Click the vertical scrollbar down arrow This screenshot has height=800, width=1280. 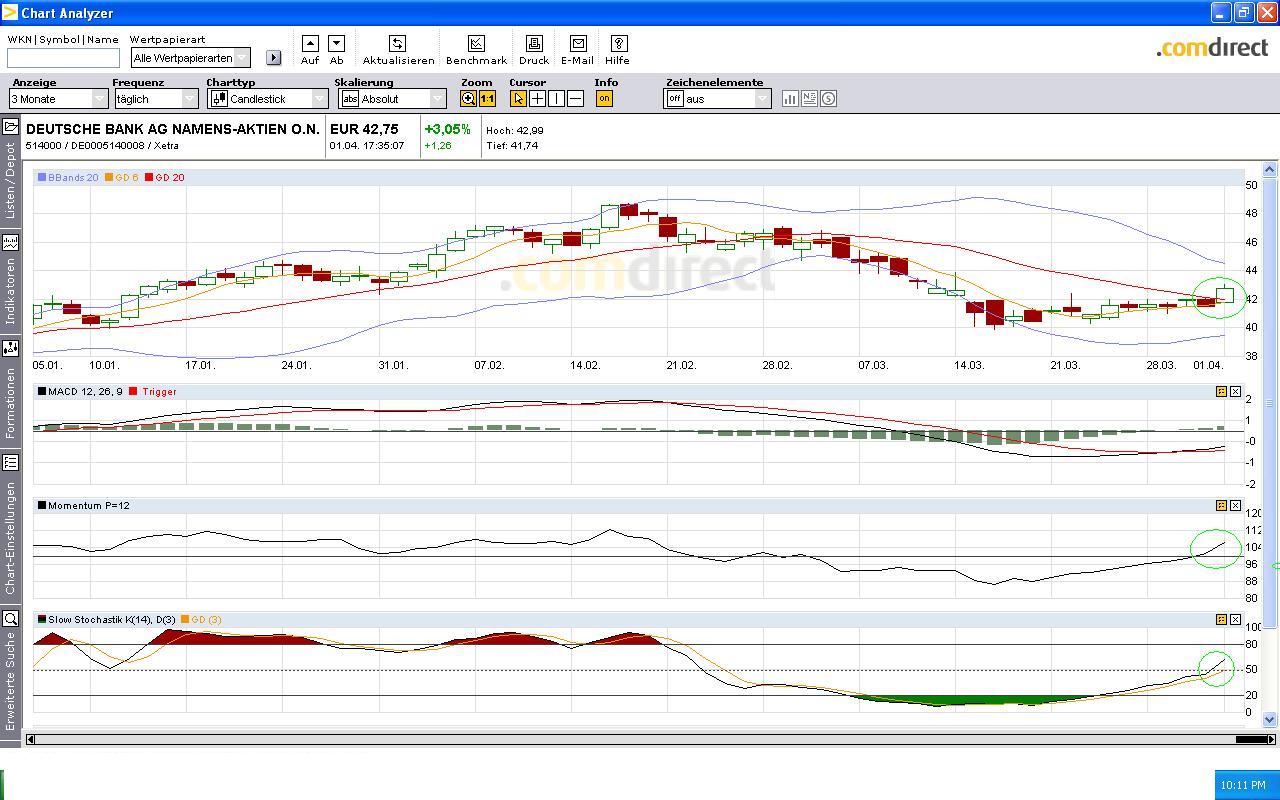tap(1271, 718)
